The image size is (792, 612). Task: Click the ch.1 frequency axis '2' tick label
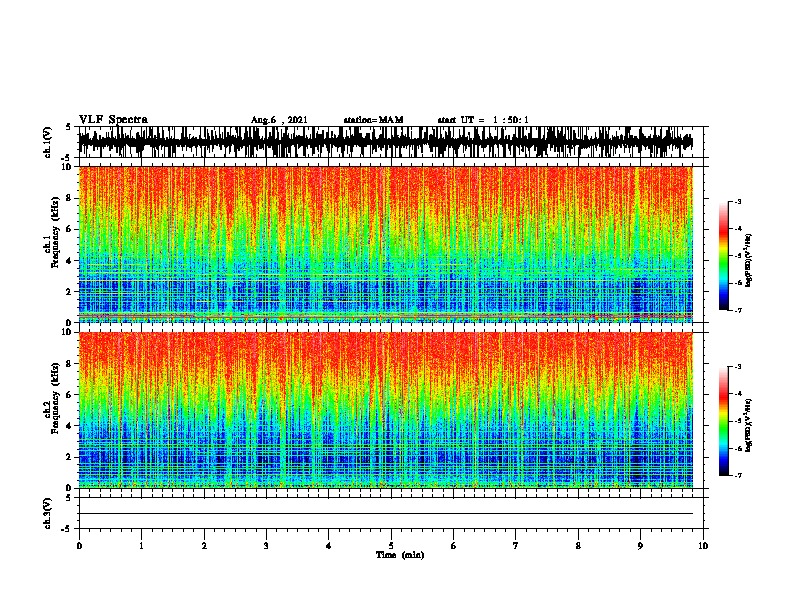click(70, 291)
